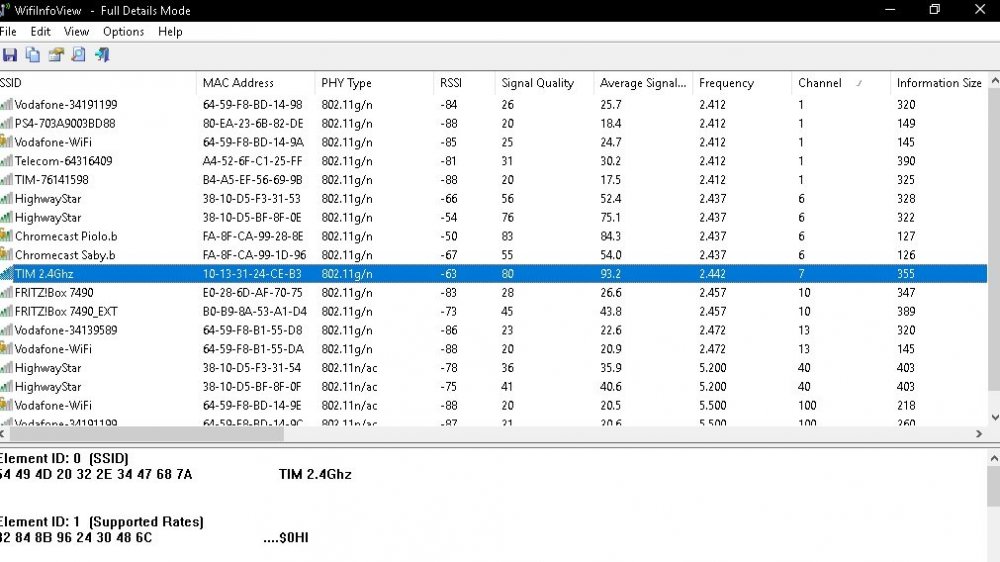Select the TIM-76141598 network row
The height and width of the screenshot is (562, 1000).
[x=494, y=180]
